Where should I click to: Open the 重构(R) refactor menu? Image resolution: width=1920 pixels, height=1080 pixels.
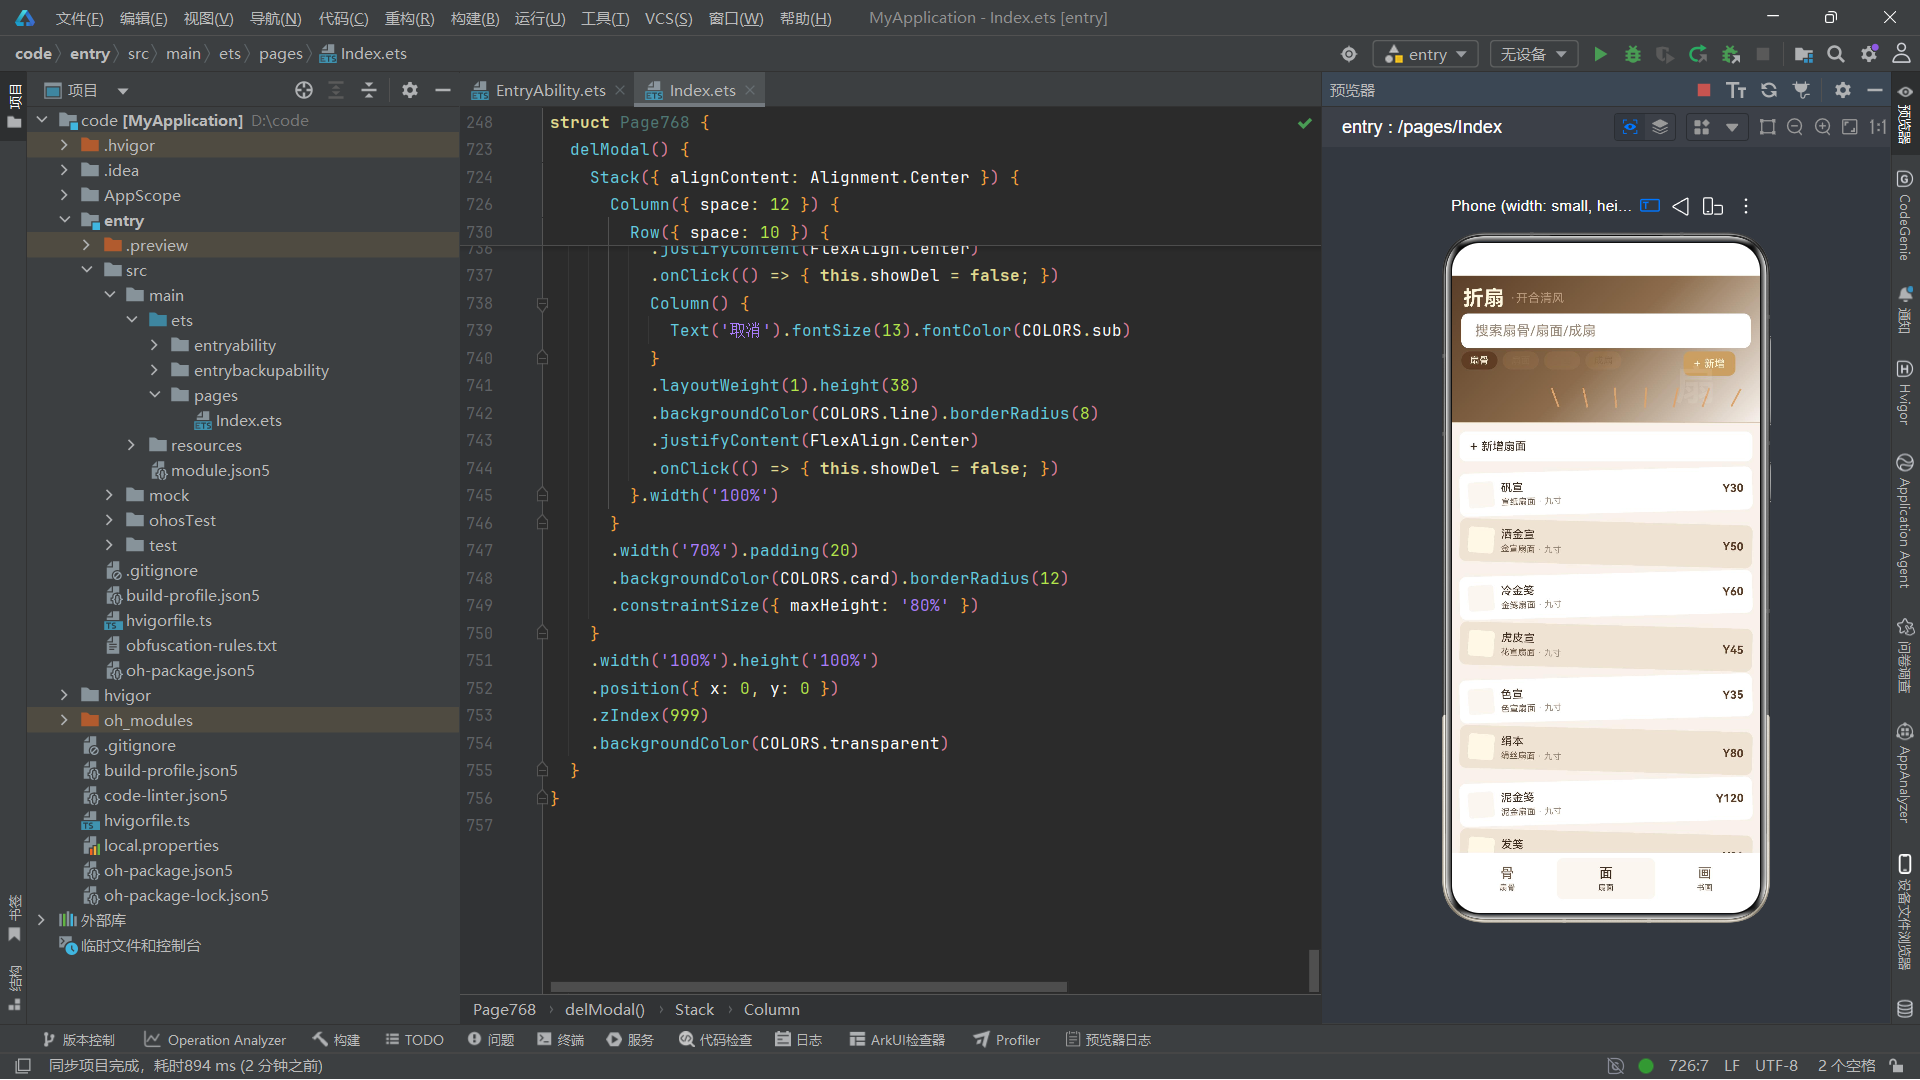pyautogui.click(x=409, y=18)
